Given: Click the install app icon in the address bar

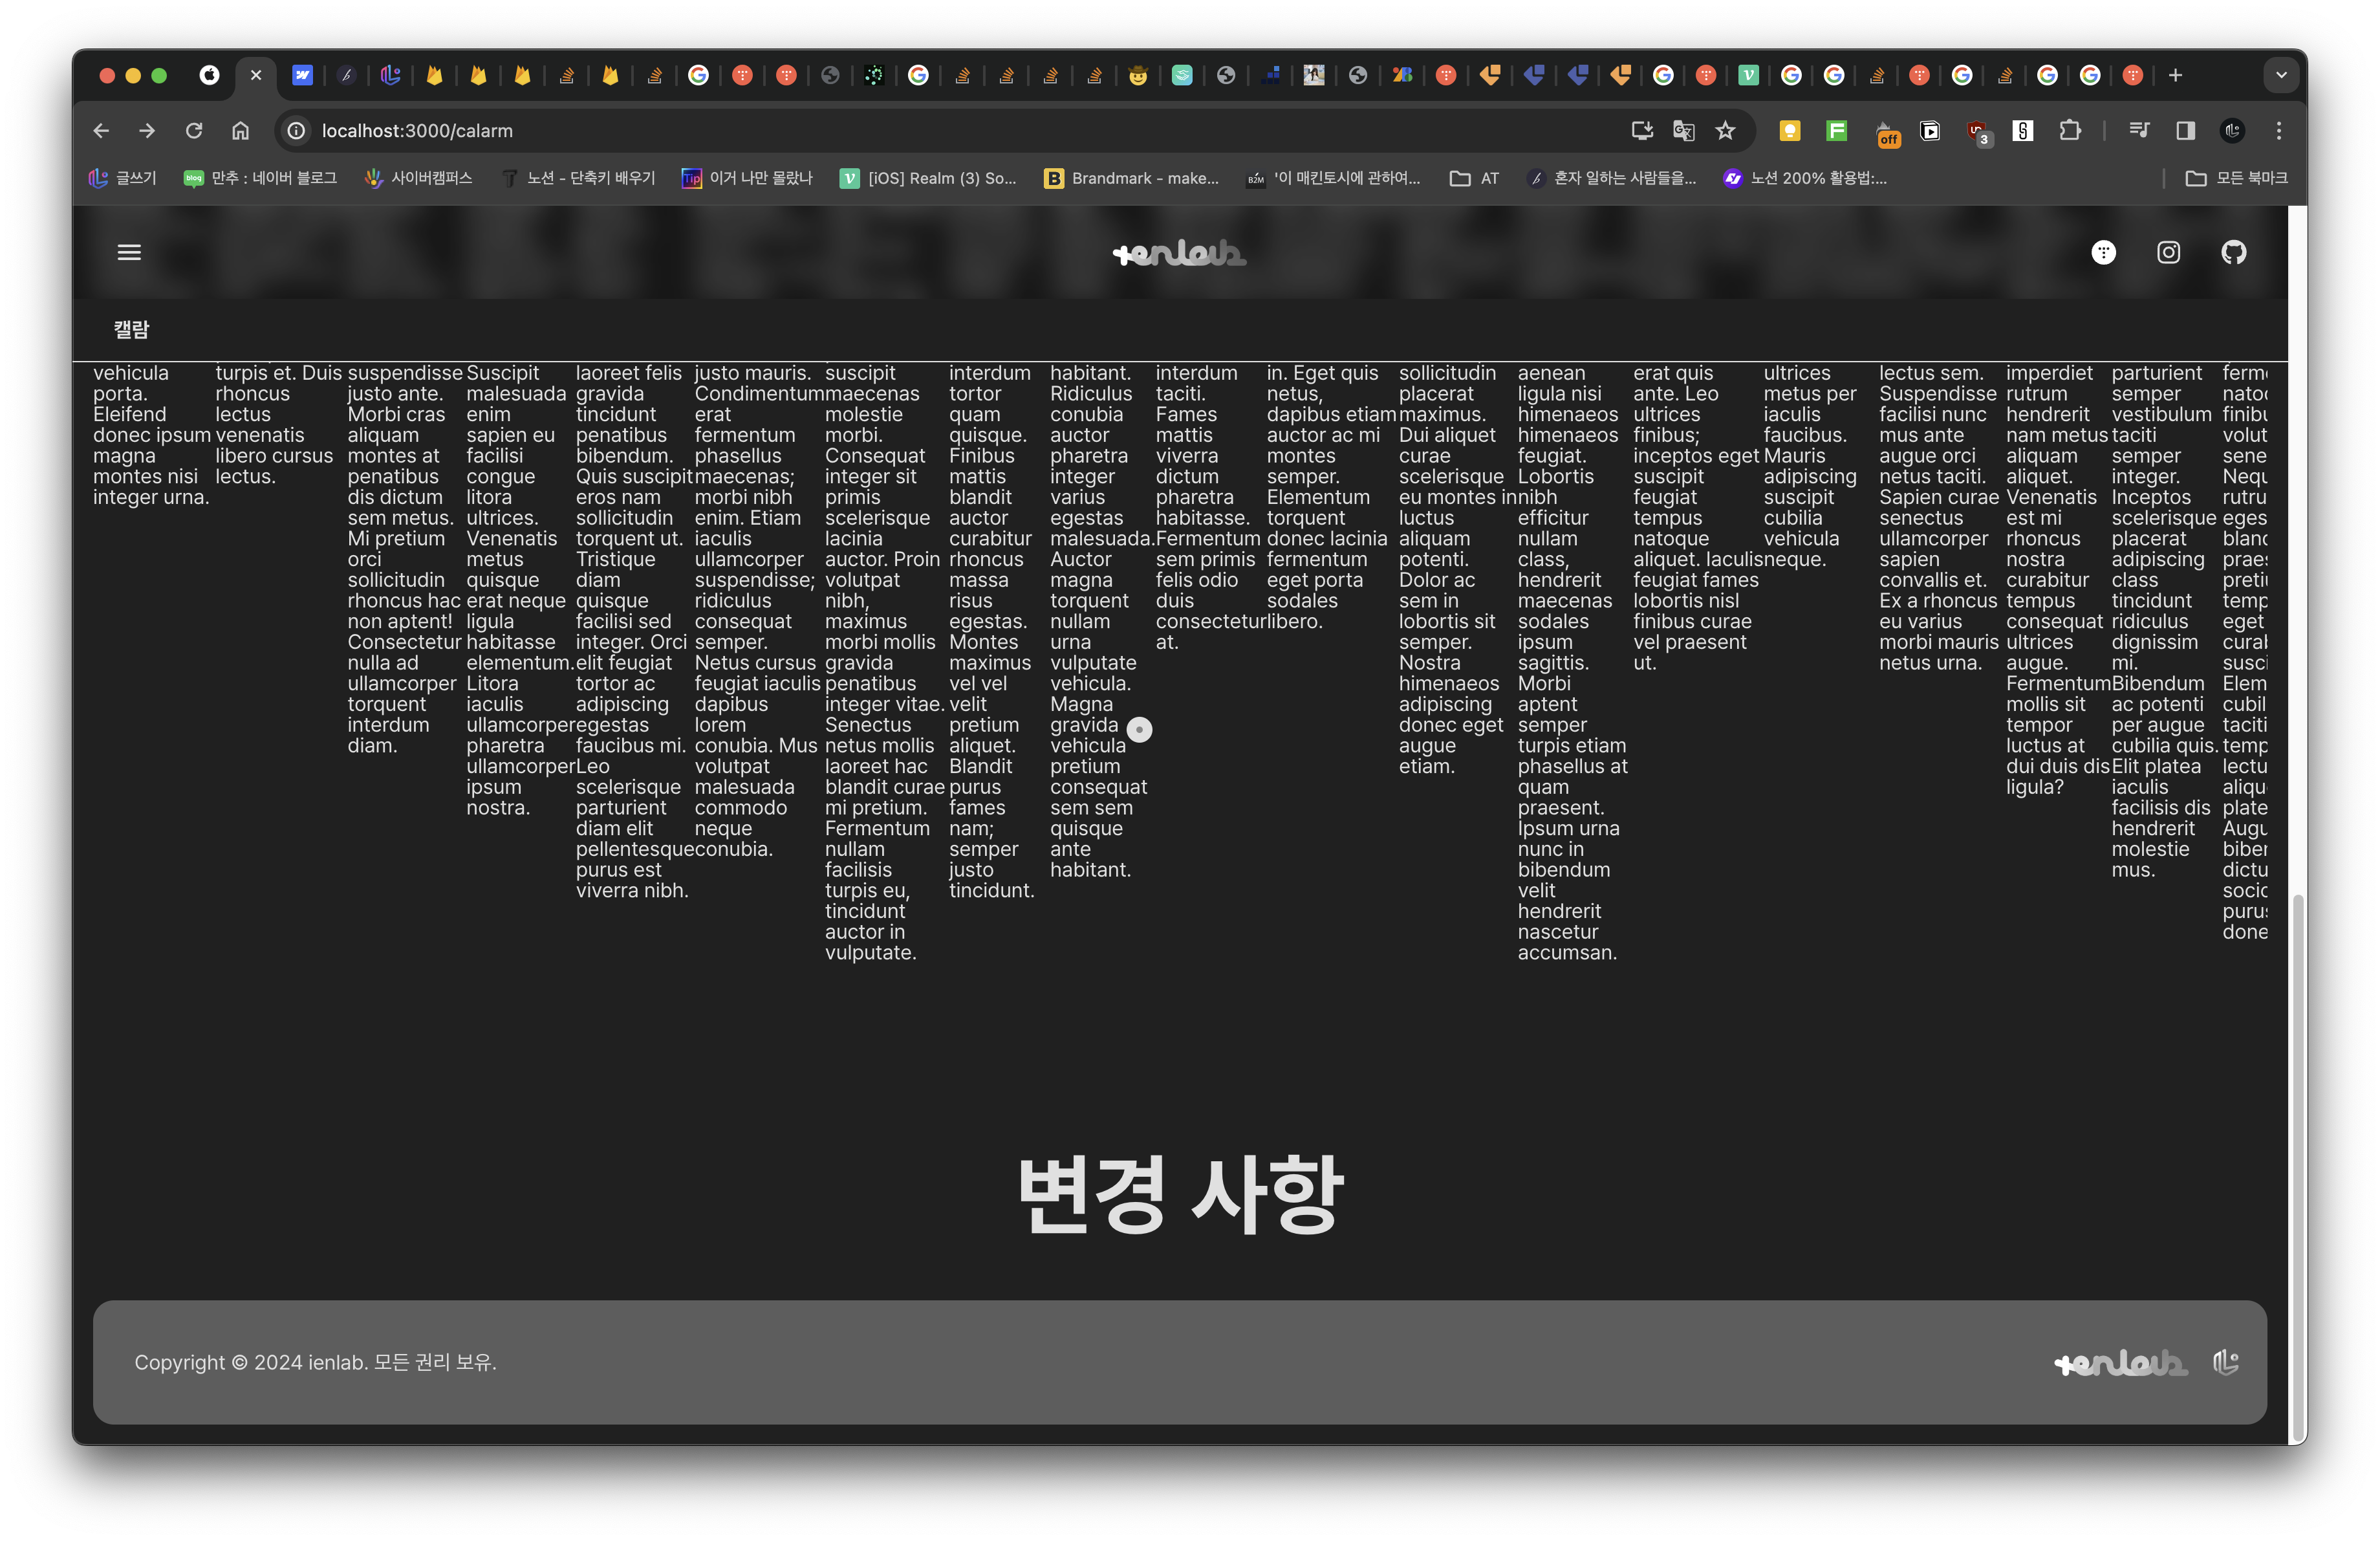Looking at the screenshot, I should (x=1641, y=131).
